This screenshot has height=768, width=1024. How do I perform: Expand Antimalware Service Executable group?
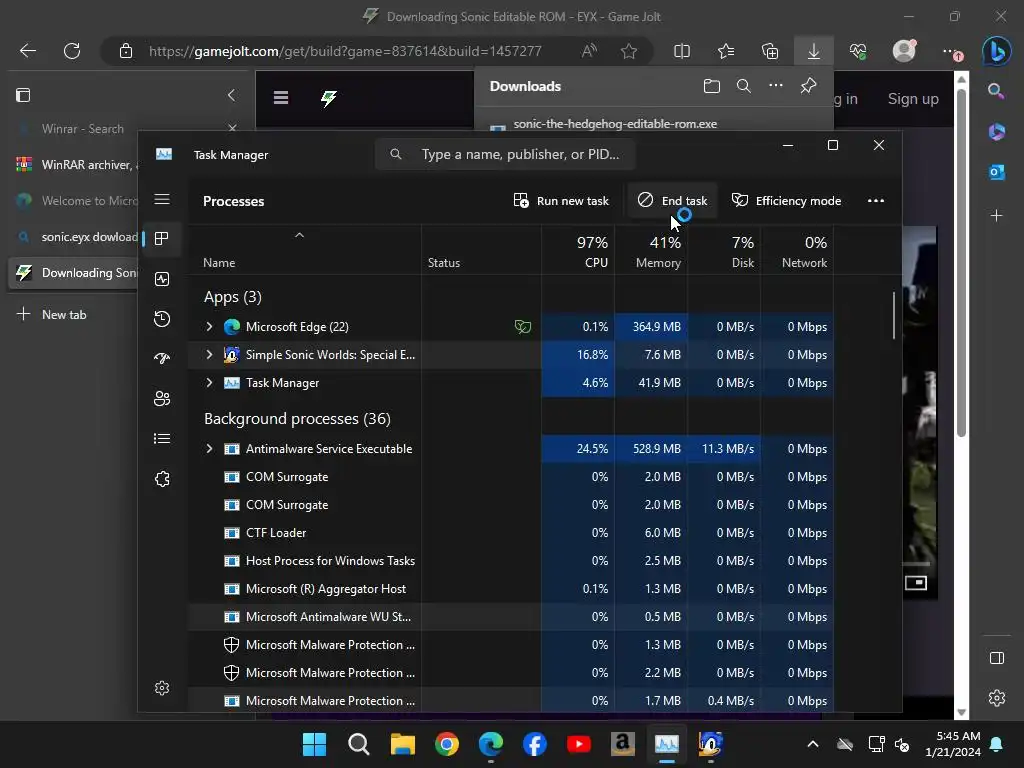(209, 449)
